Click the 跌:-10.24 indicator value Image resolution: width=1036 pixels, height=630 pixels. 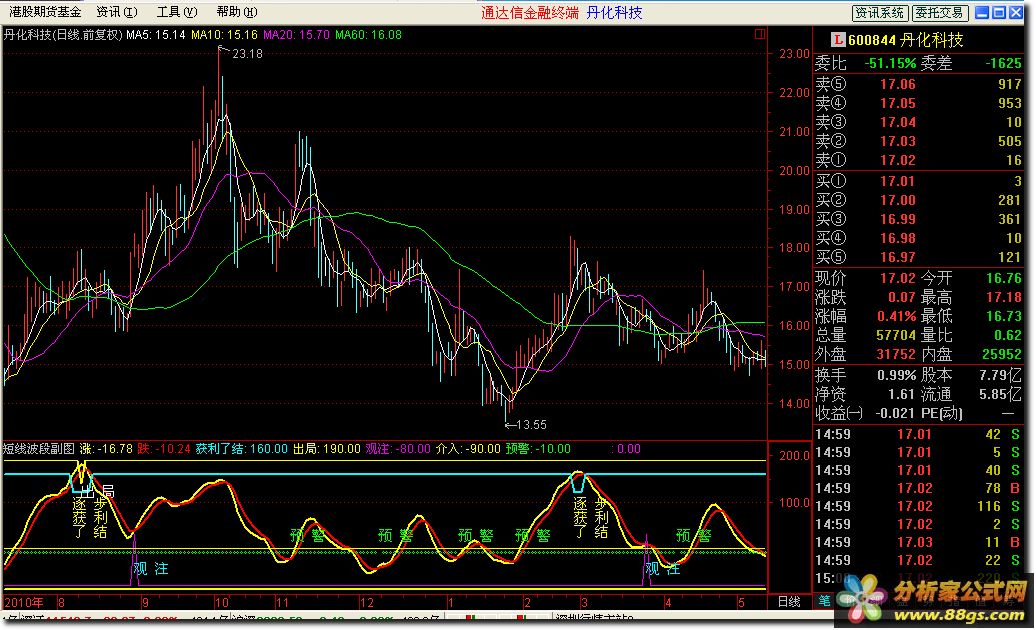click(x=164, y=449)
